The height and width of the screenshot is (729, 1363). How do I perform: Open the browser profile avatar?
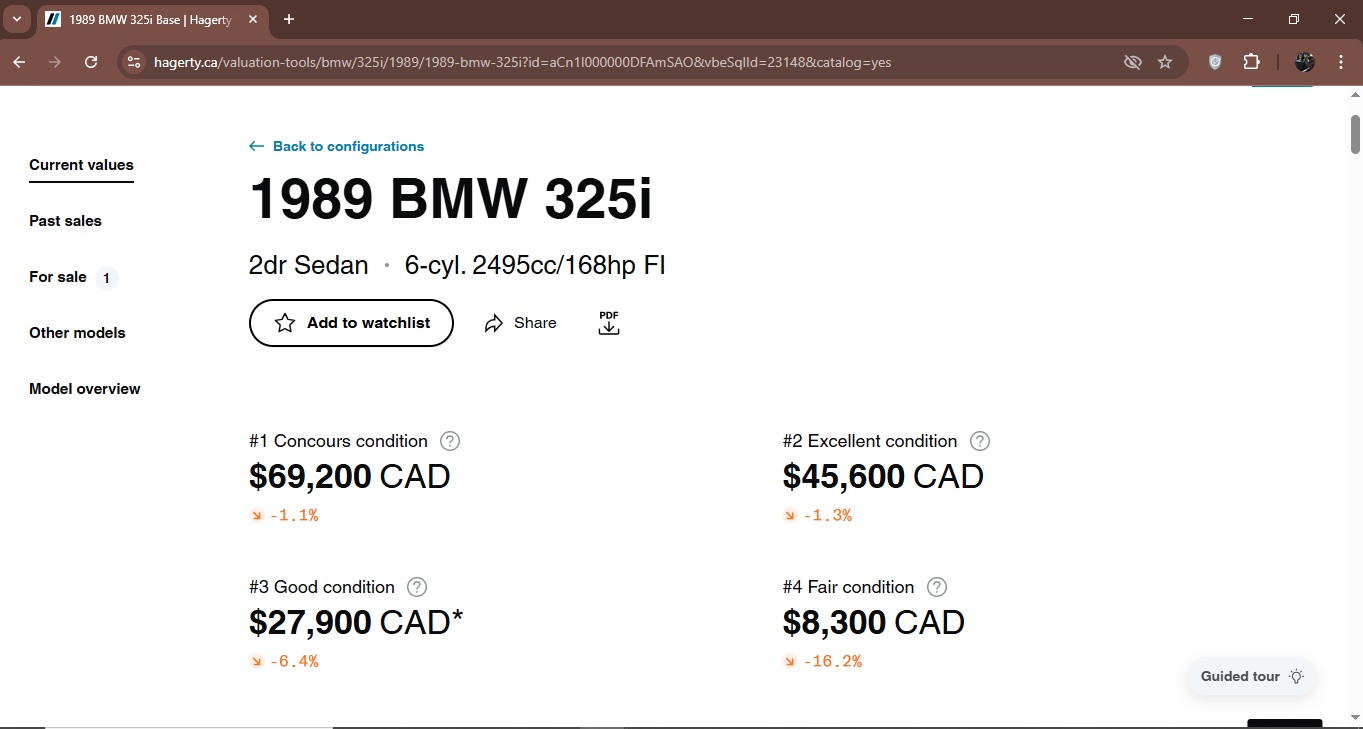point(1304,62)
